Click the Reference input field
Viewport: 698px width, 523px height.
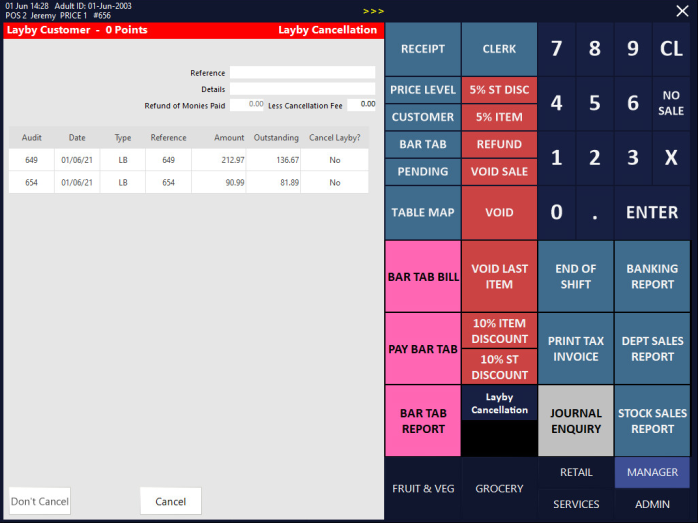point(302,73)
